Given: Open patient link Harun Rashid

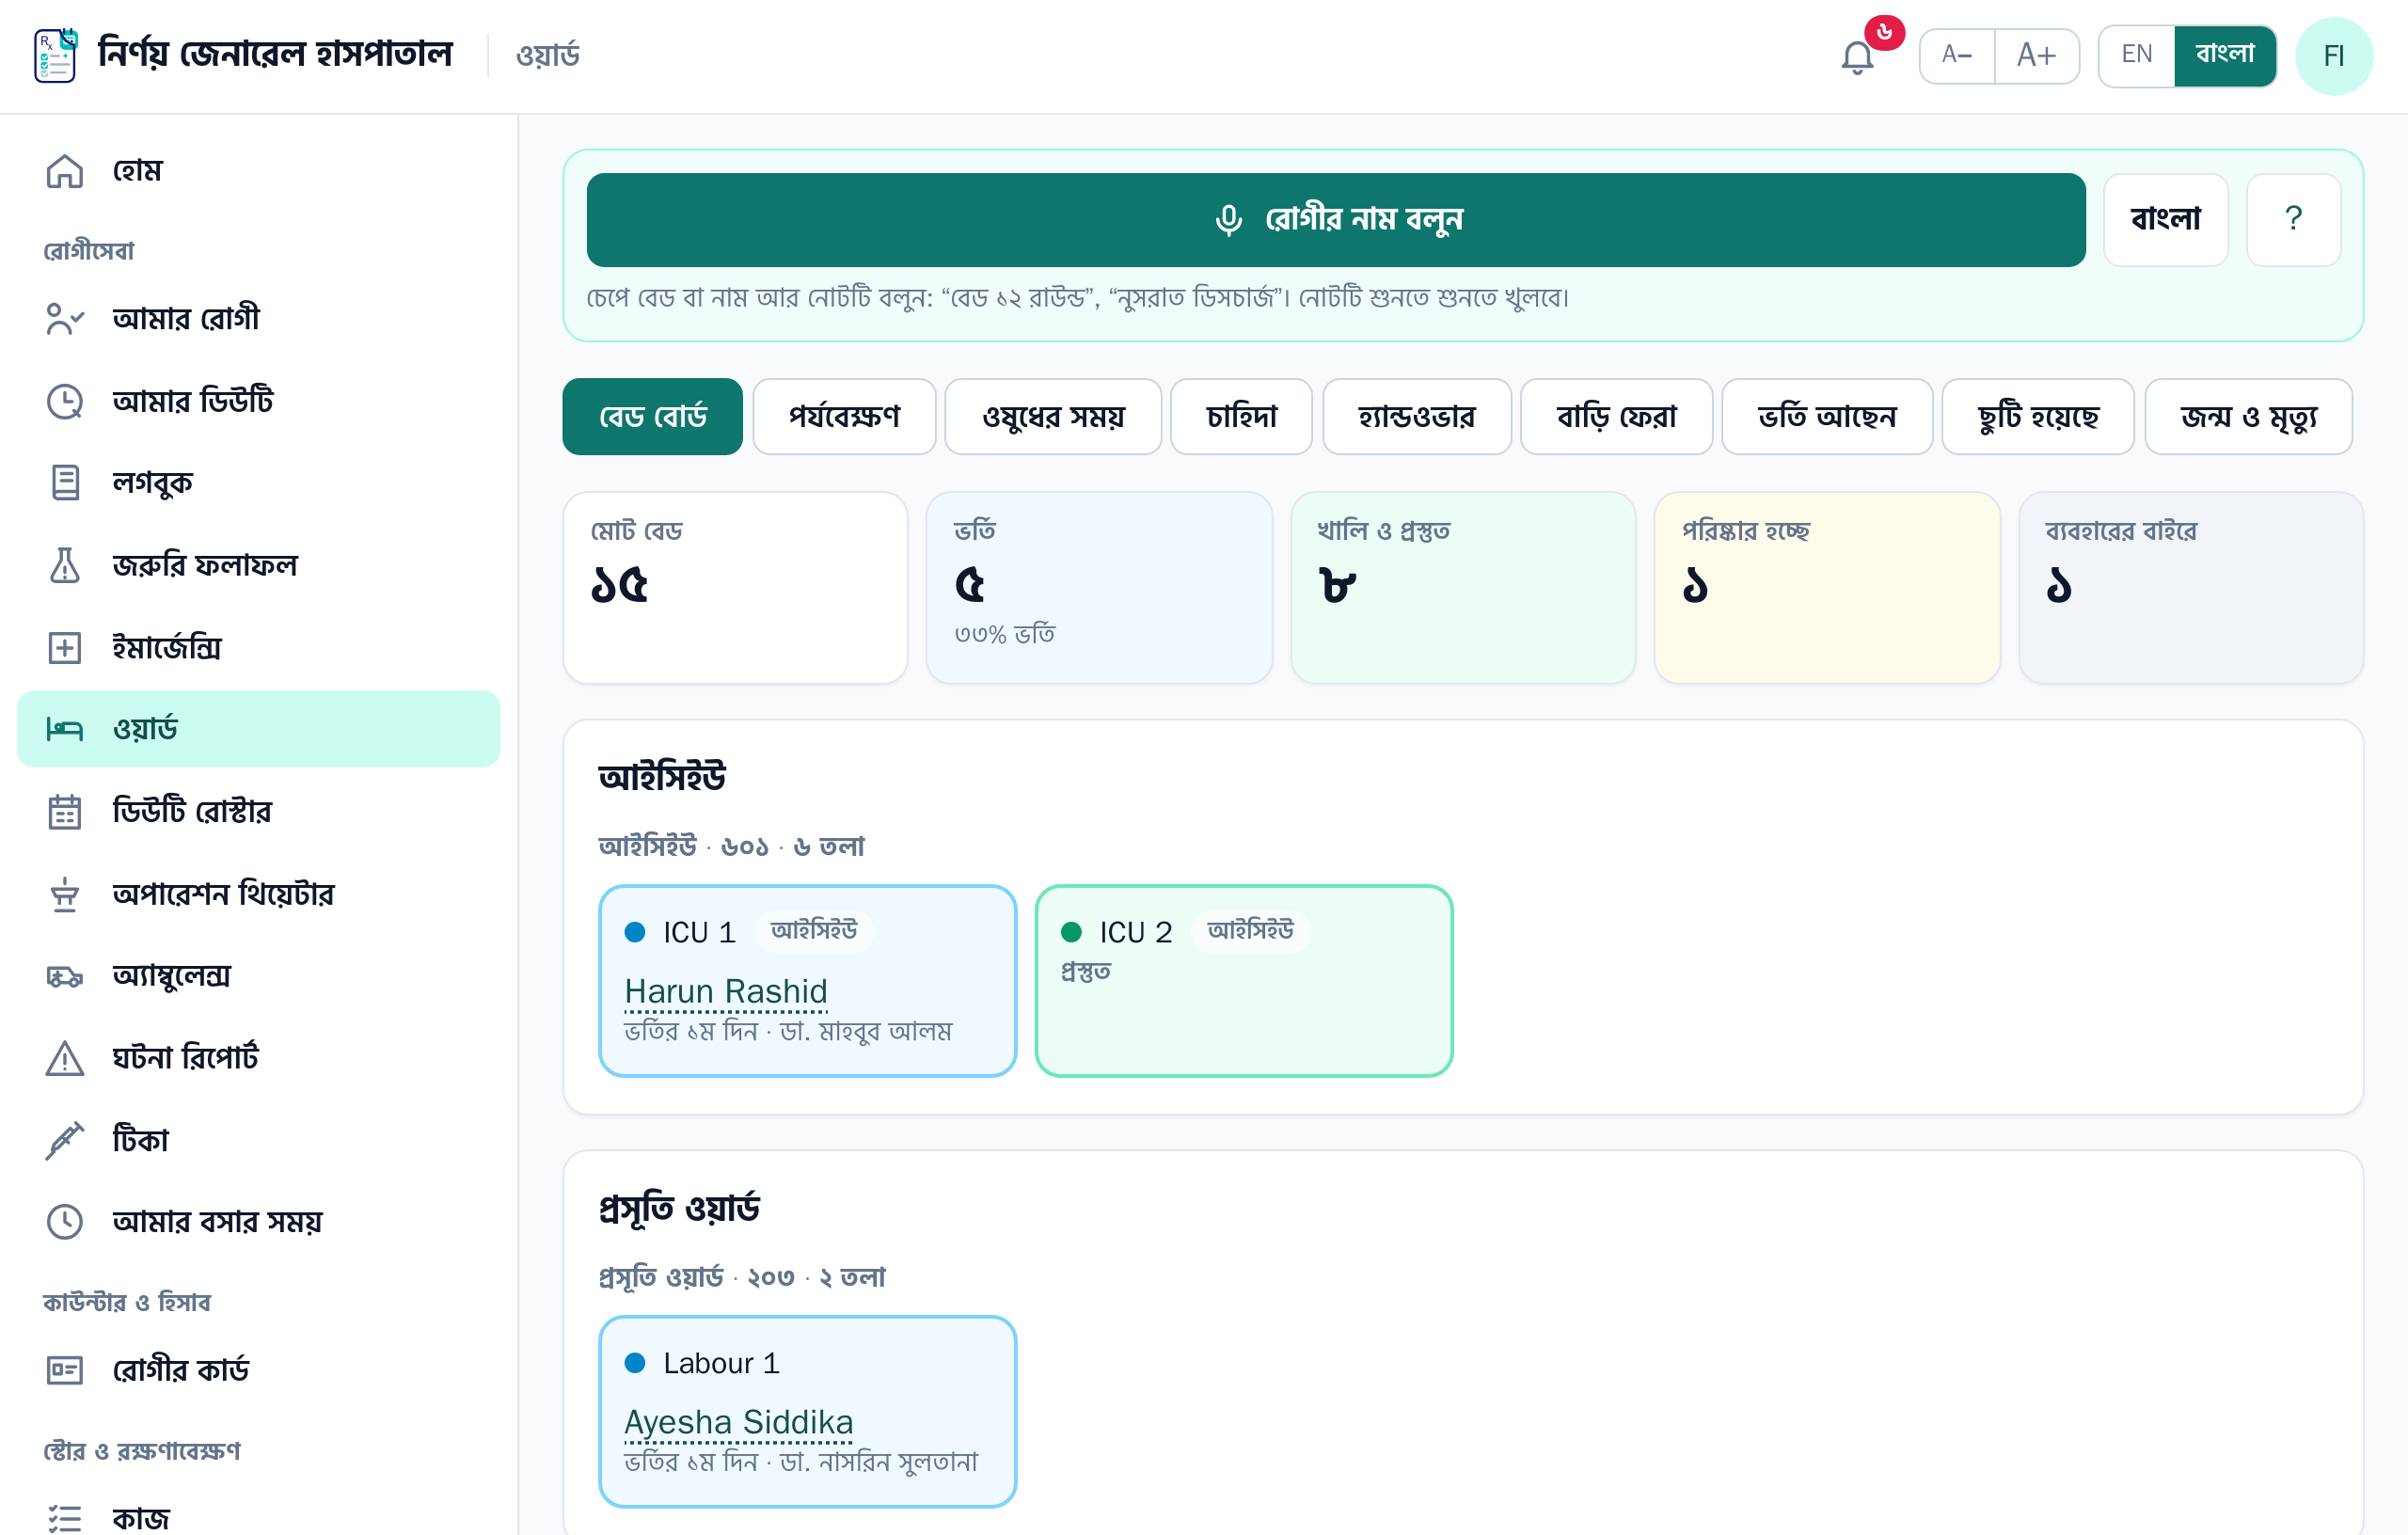Looking at the screenshot, I should click(725, 991).
